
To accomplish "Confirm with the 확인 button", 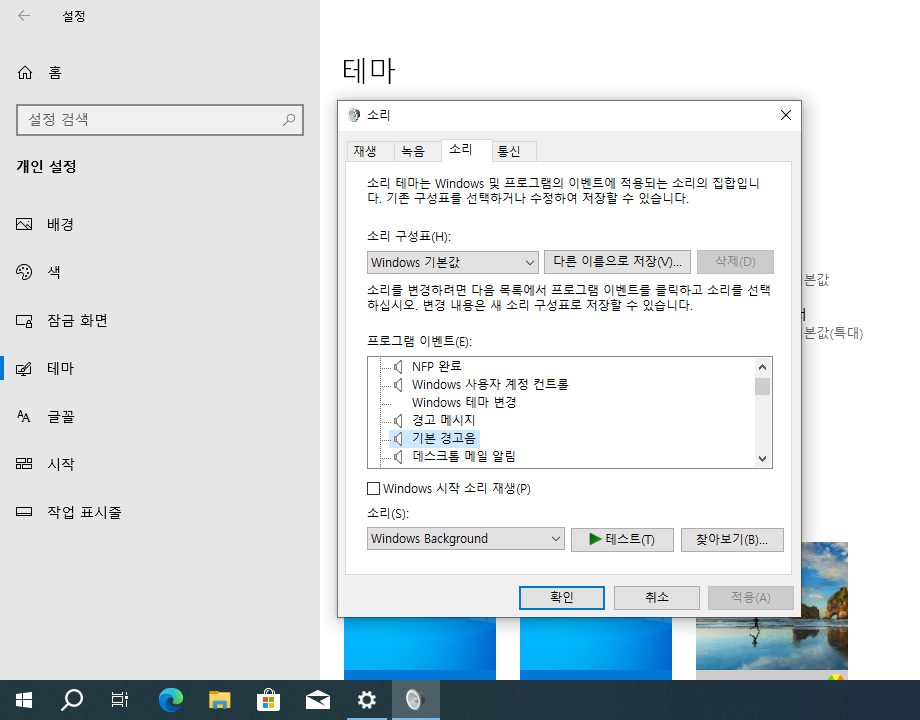I will [x=562, y=597].
